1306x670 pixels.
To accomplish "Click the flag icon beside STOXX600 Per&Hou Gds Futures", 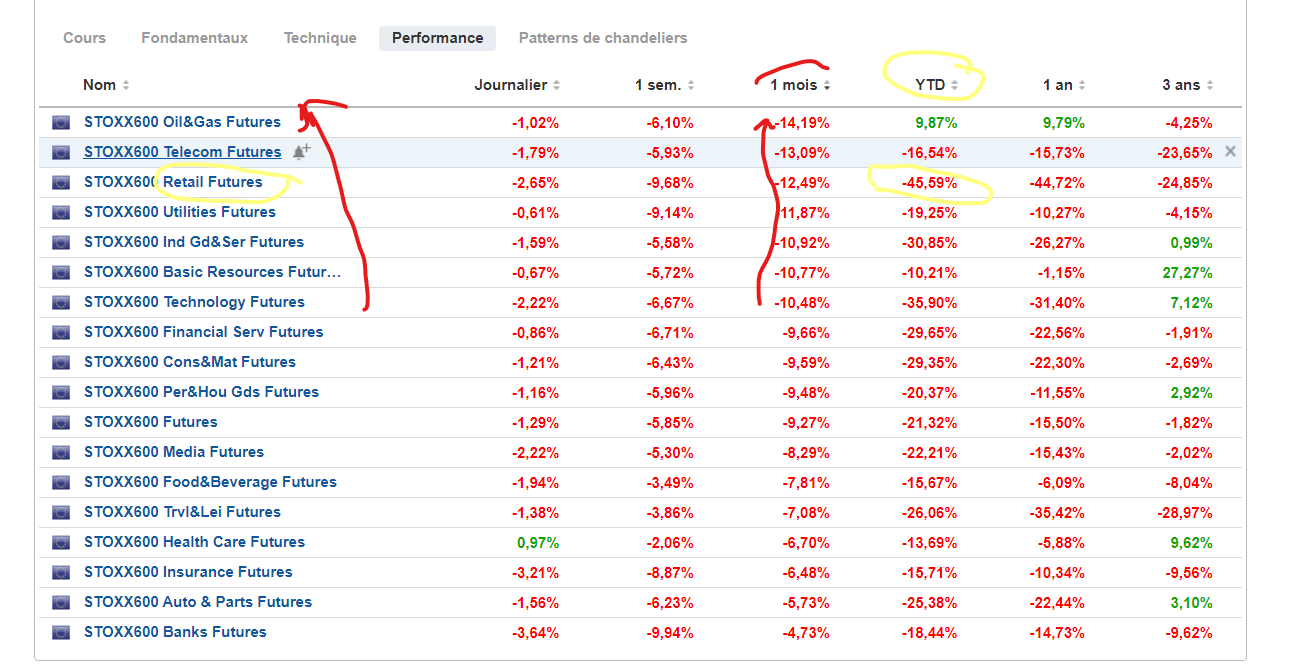I will (61, 393).
